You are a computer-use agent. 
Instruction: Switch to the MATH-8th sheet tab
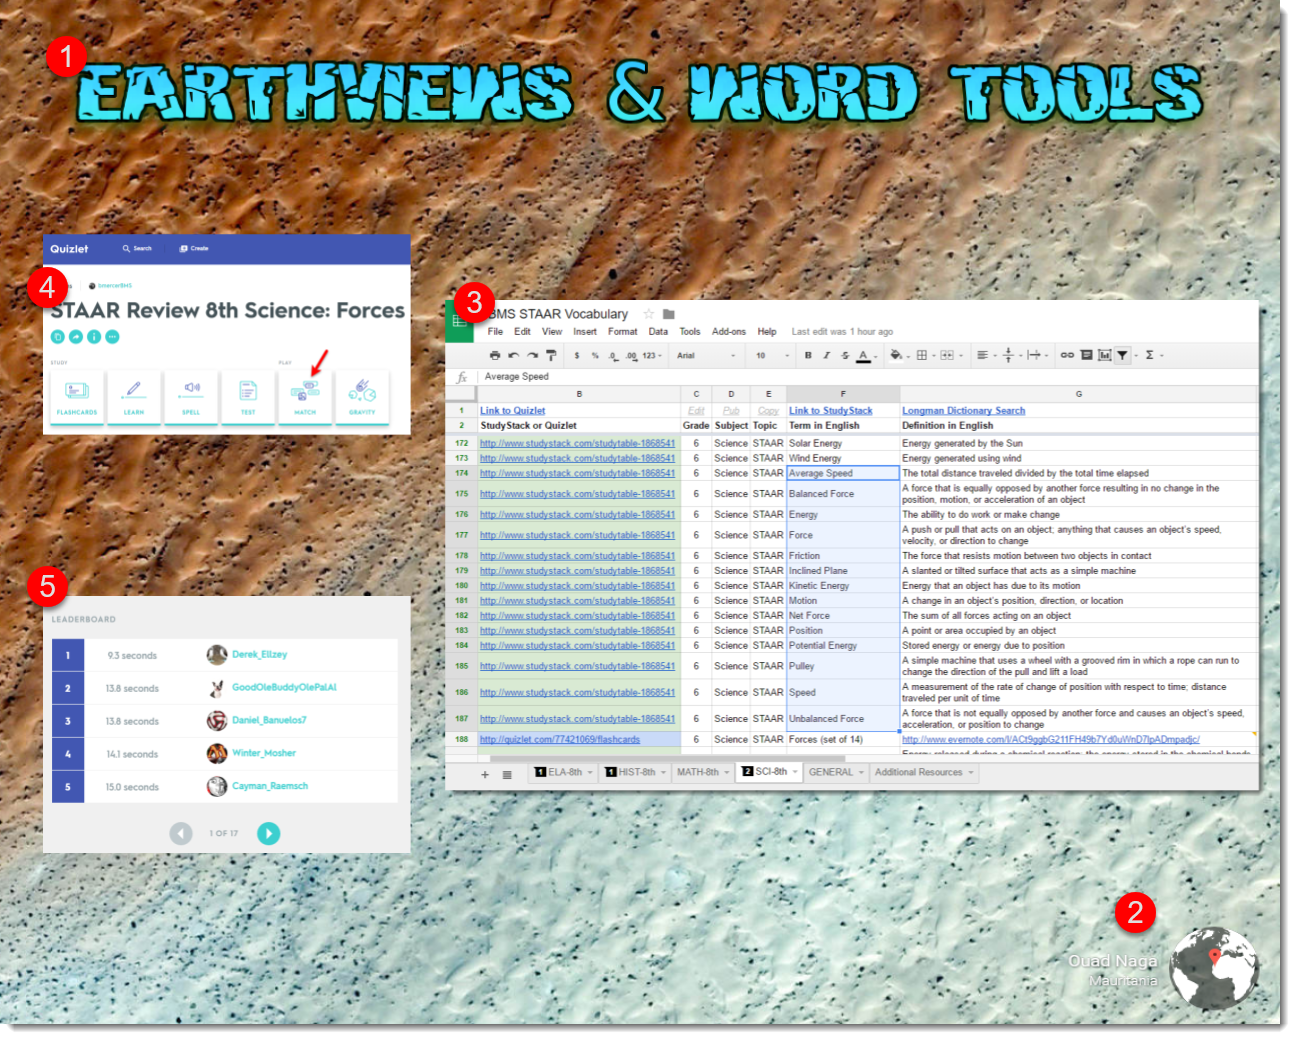click(703, 773)
